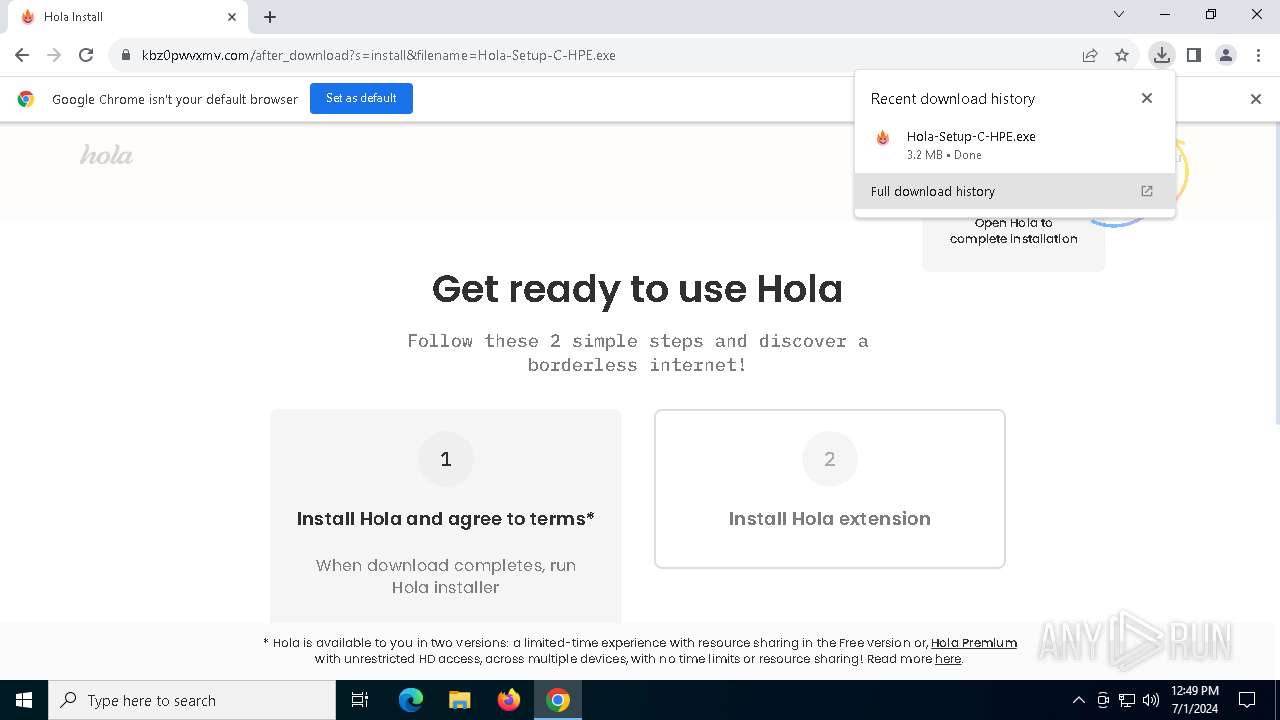Image resolution: width=1280 pixels, height=720 pixels.
Task: Bookmark this tab with the star icon
Action: tap(1122, 55)
